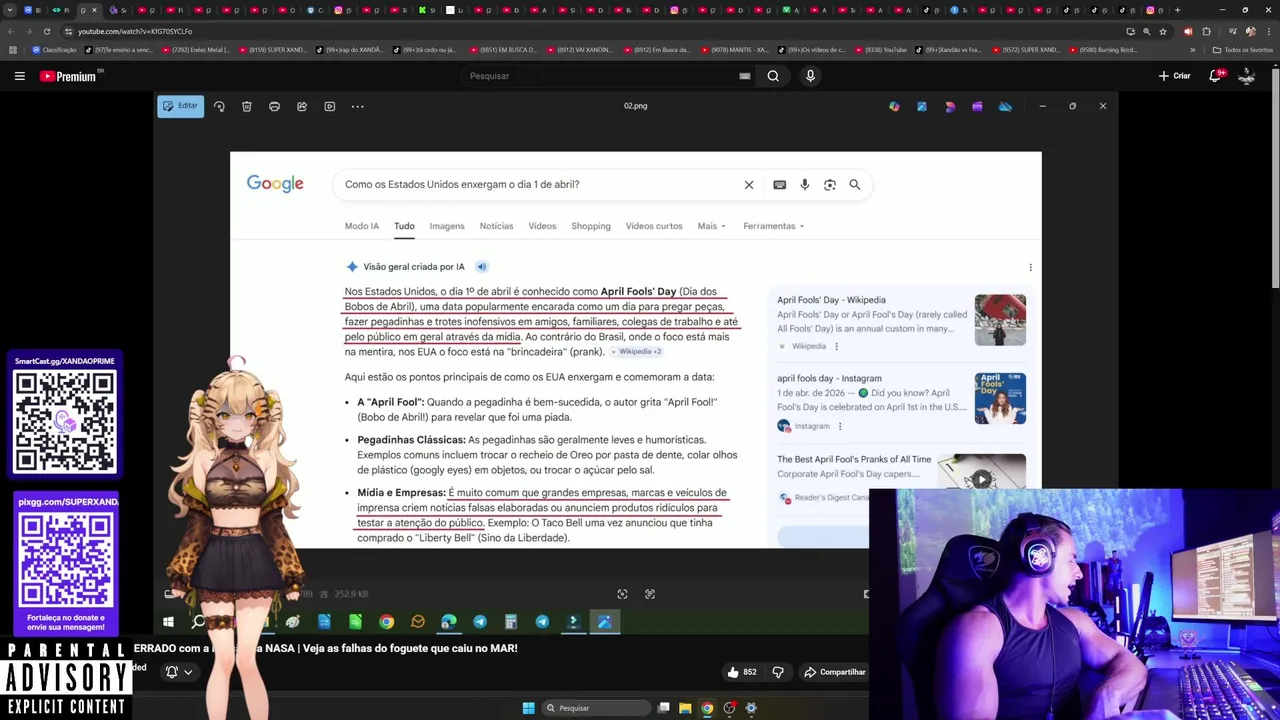
Task: Open april fools day - Instagram source link
Action: 829,379
